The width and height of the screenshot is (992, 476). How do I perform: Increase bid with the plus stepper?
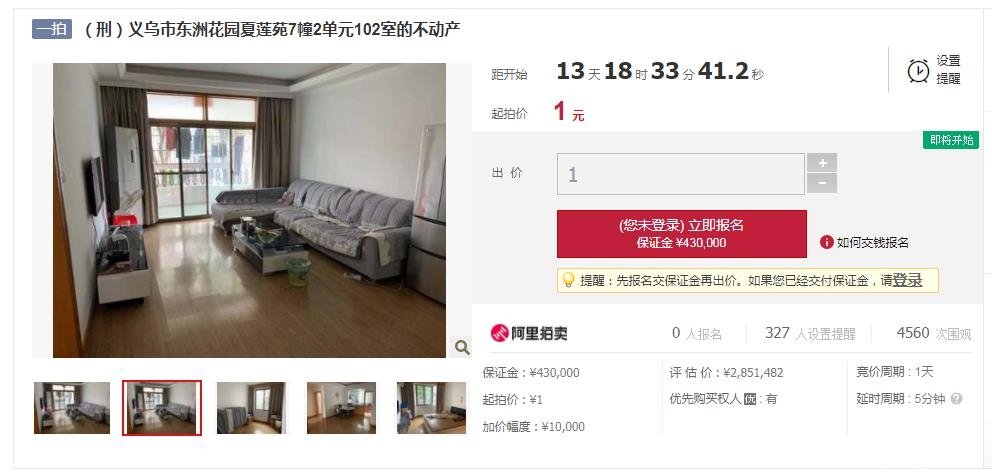[822, 163]
